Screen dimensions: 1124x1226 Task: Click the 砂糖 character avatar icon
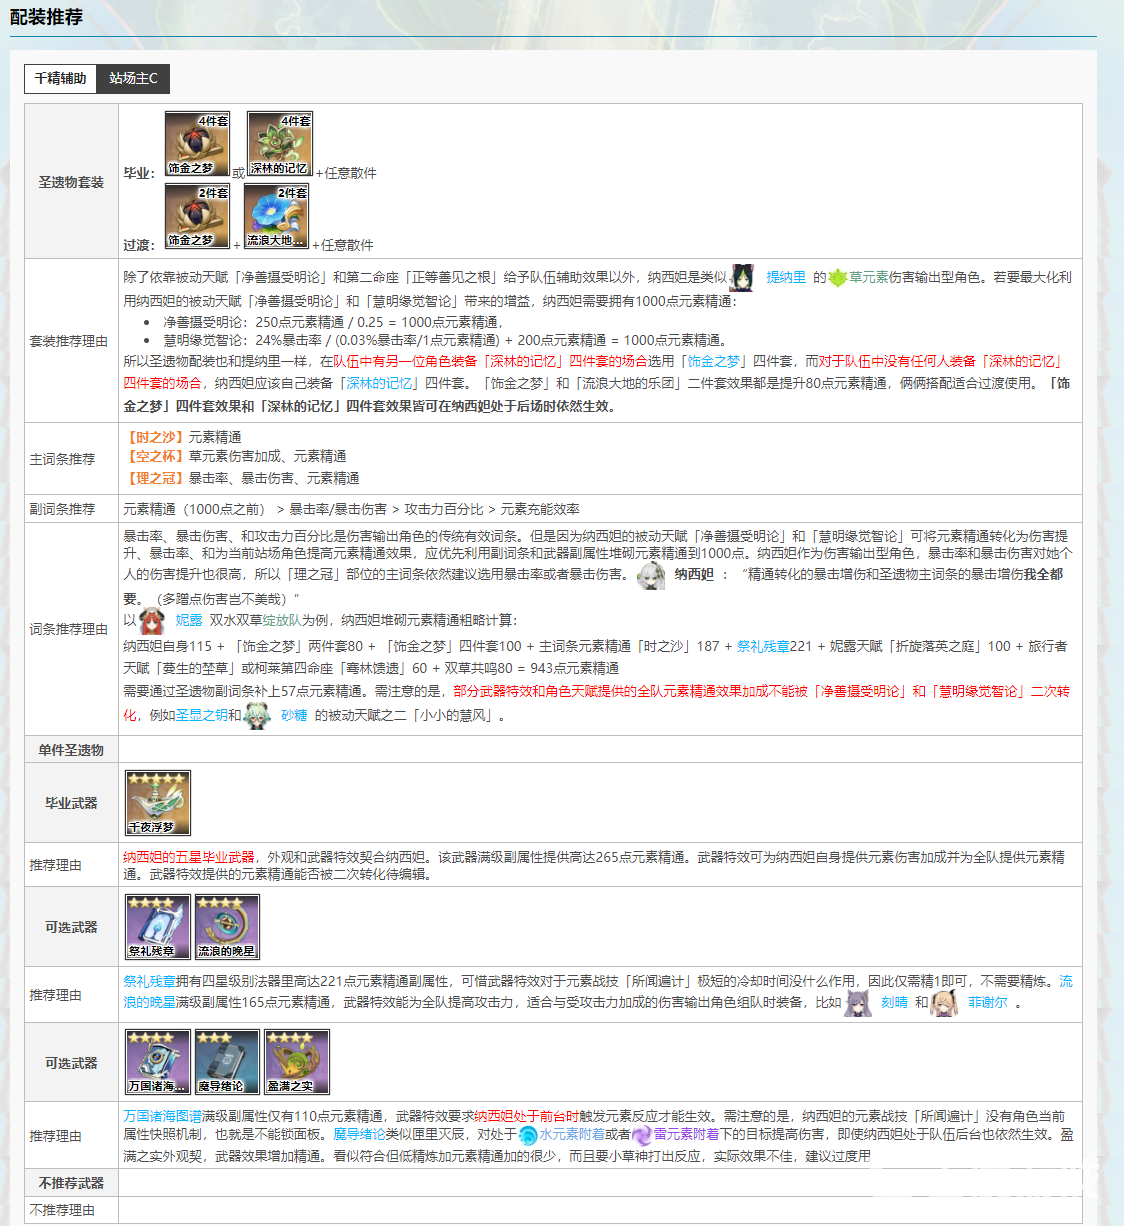(257, 716)
